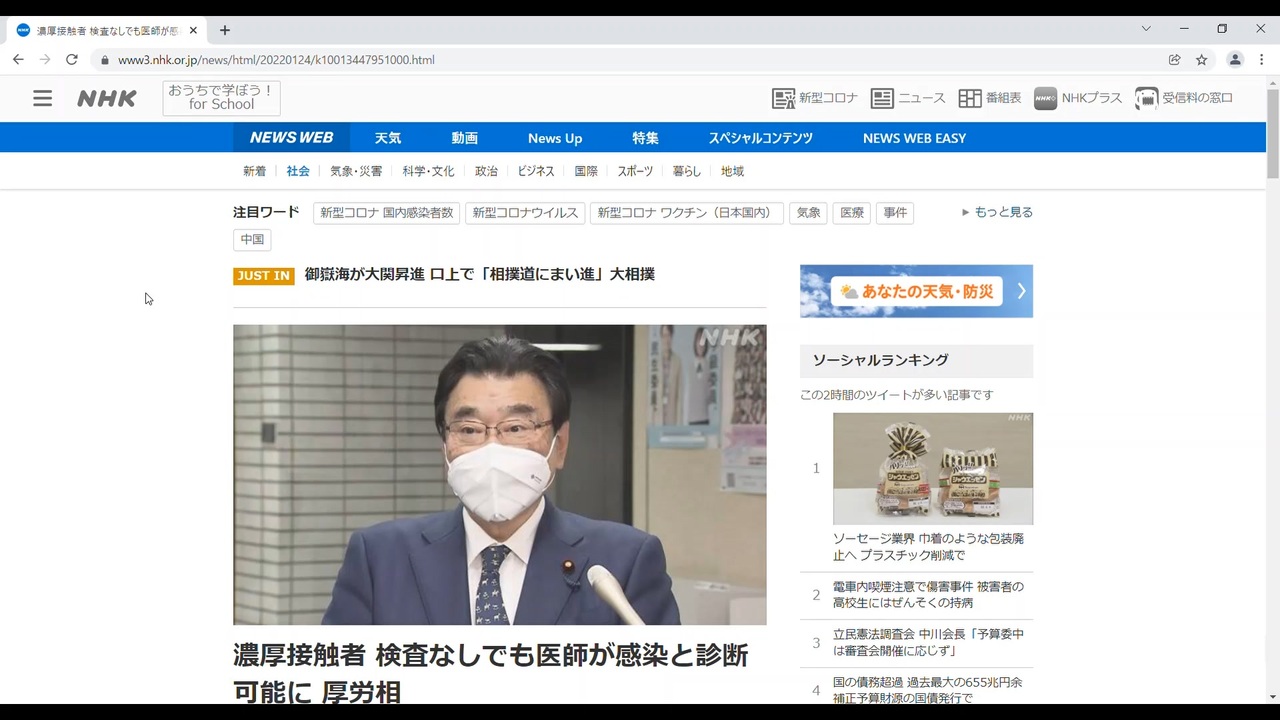Open the ニュース header icon link
The height and width of the screenshot is (720, 1280).
[908, 98]
